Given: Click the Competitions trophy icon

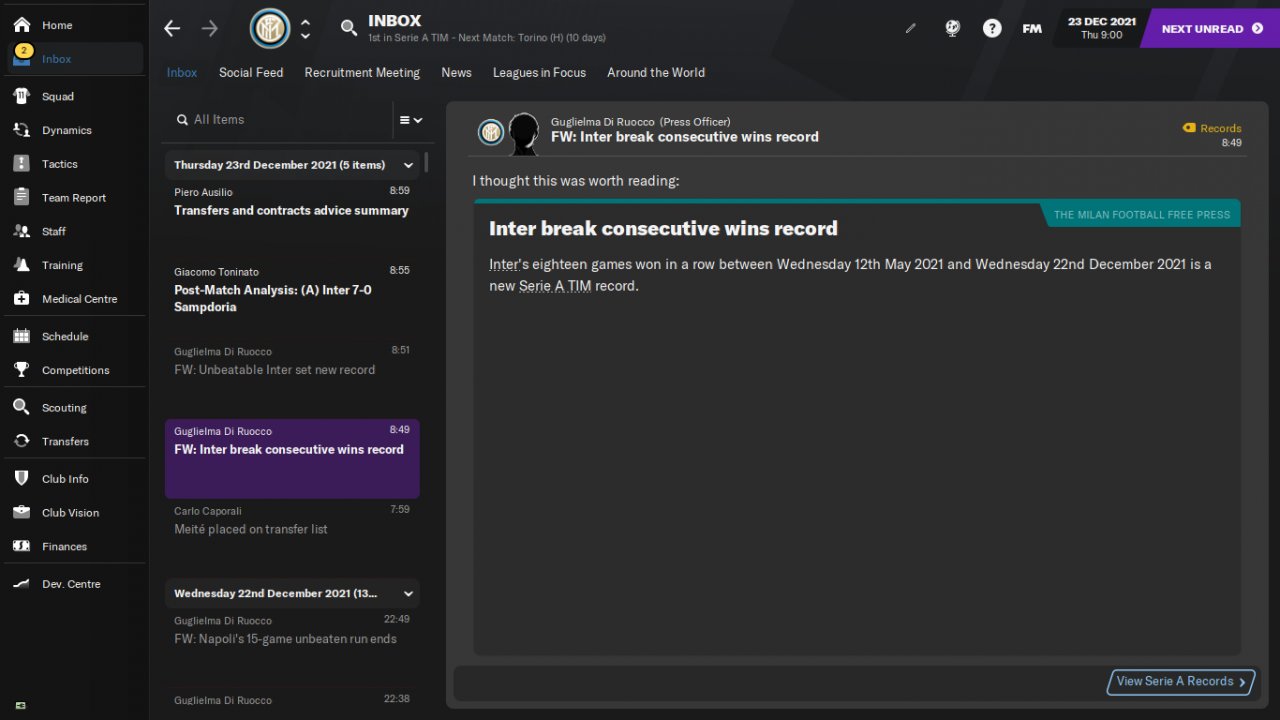Looking at the screenshot, I should [22, 370].
